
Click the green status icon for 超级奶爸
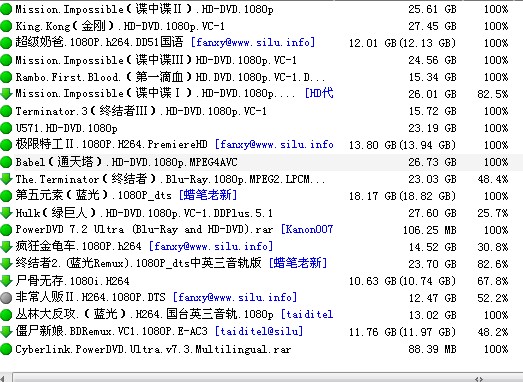[x=6, y=43]
